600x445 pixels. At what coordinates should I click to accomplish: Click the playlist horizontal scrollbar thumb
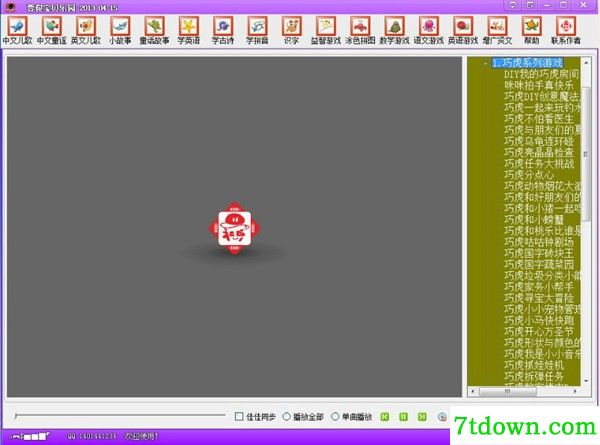coord(508,391)
